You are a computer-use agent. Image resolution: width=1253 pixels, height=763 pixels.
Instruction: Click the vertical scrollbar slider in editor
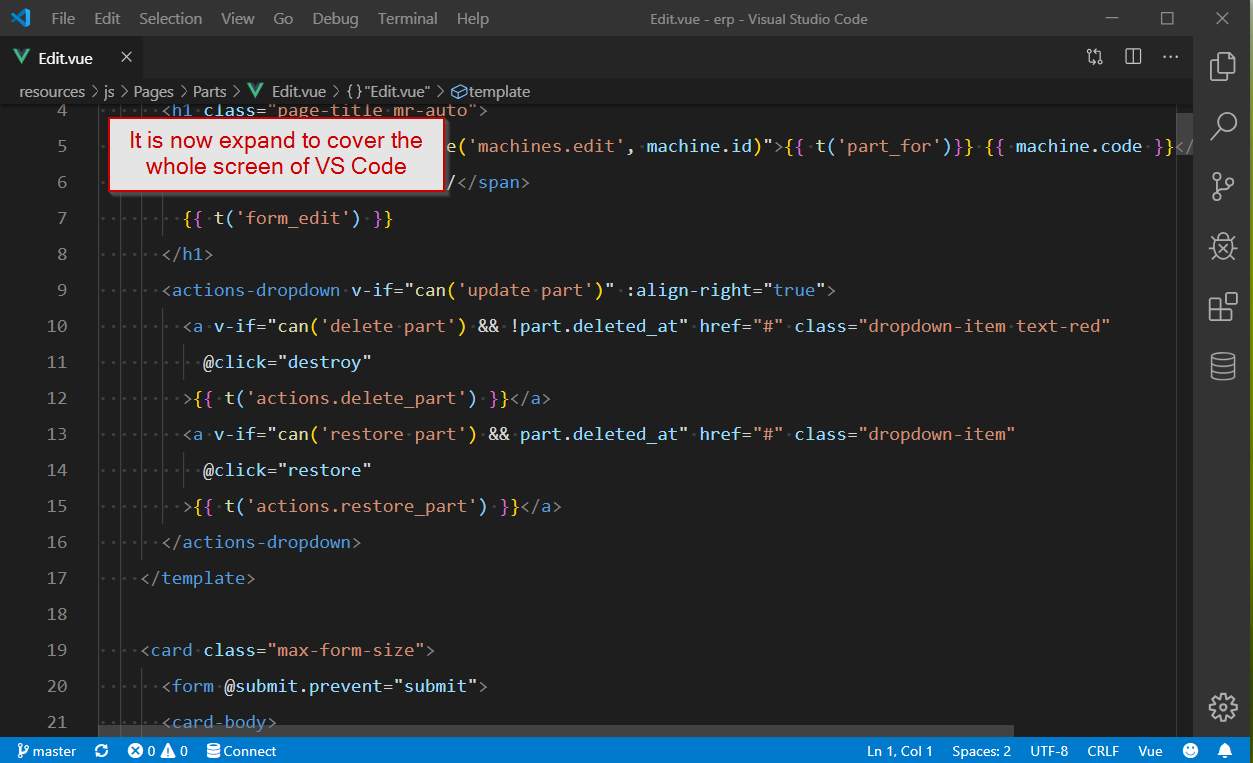point(1184,134)
